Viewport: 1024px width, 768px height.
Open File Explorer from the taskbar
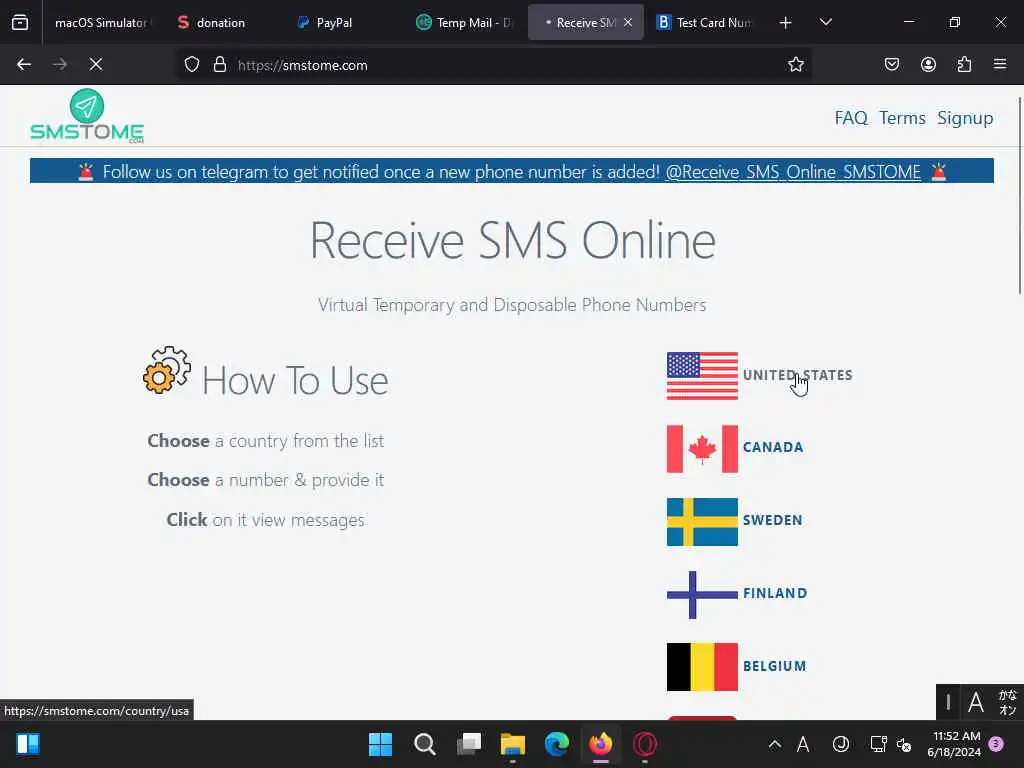[513, 744]
